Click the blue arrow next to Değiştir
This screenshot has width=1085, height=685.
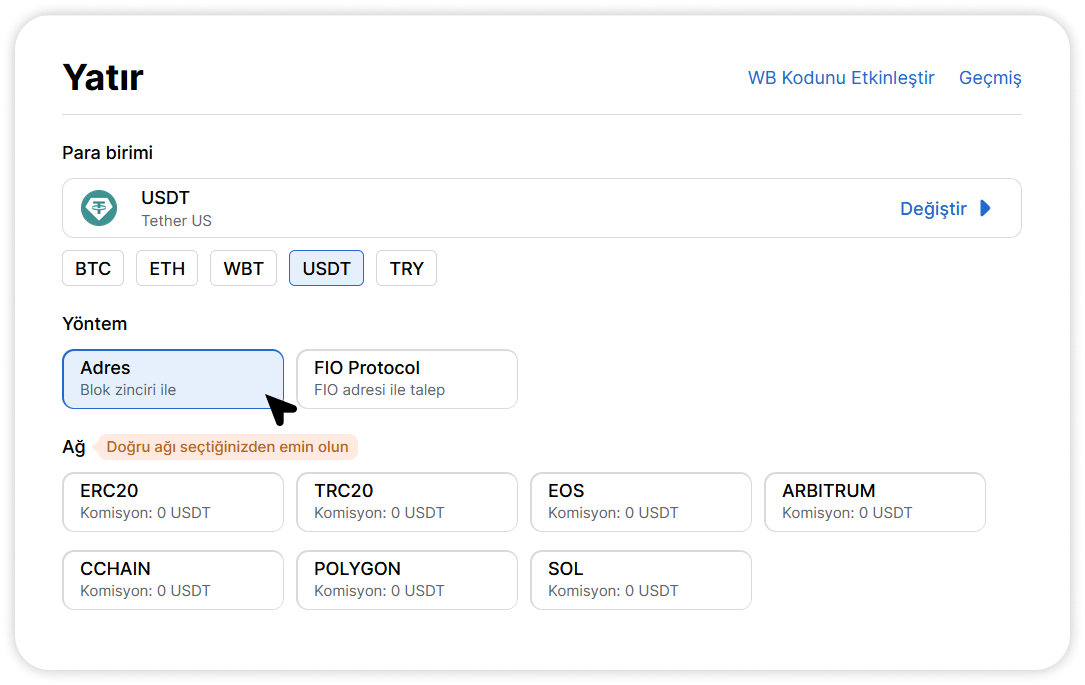[x=985, y=208]
